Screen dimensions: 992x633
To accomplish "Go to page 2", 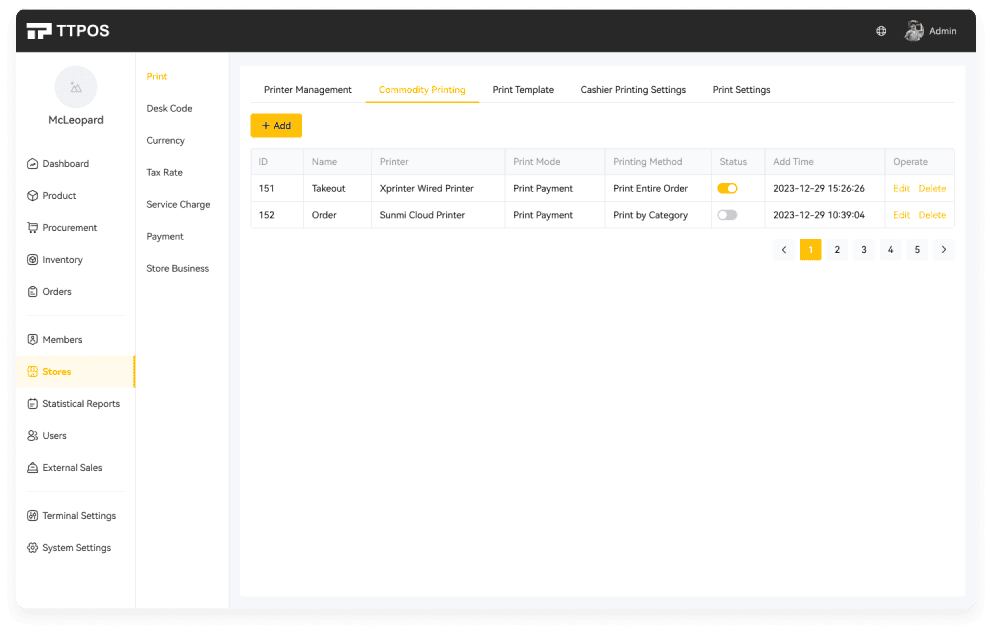I will pyautogui.click(x=837, y=250).
